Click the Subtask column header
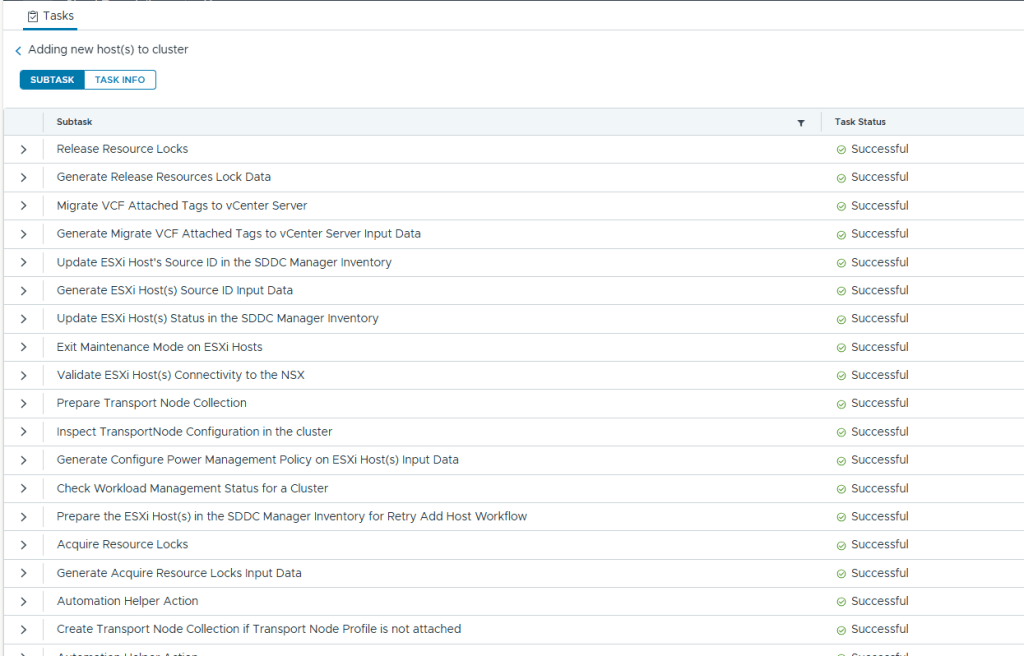The height and width of the screenshot is (656, 1024). pos(74,122)
